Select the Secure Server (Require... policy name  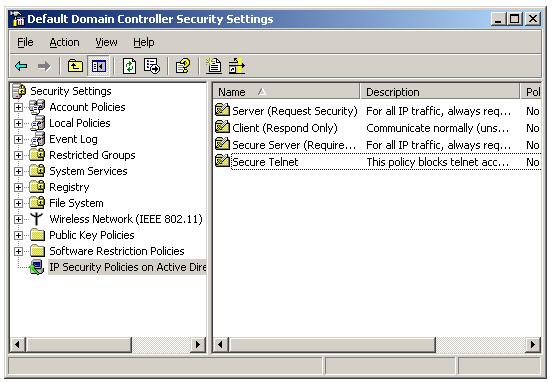(294, 145)
